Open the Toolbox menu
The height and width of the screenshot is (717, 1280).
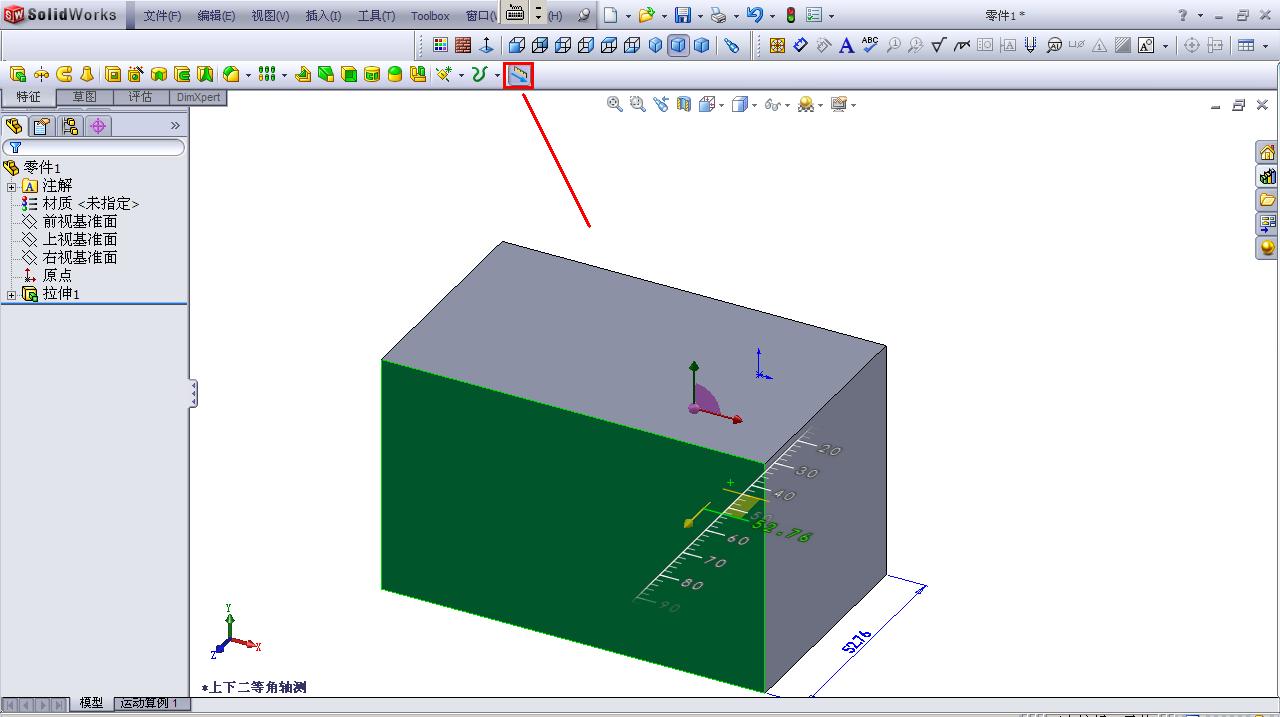pos(430,16)
